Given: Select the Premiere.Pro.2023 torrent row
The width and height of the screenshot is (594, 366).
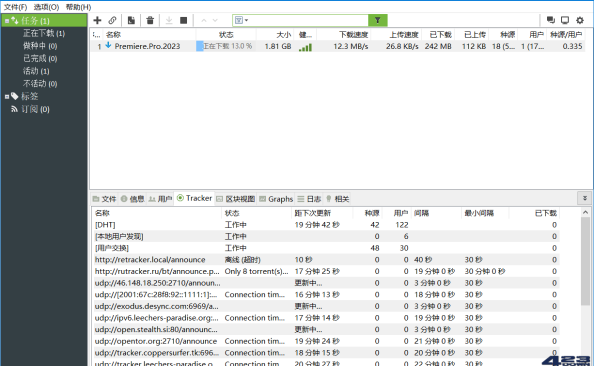Looking at the screenshot, I should [338, 46].
